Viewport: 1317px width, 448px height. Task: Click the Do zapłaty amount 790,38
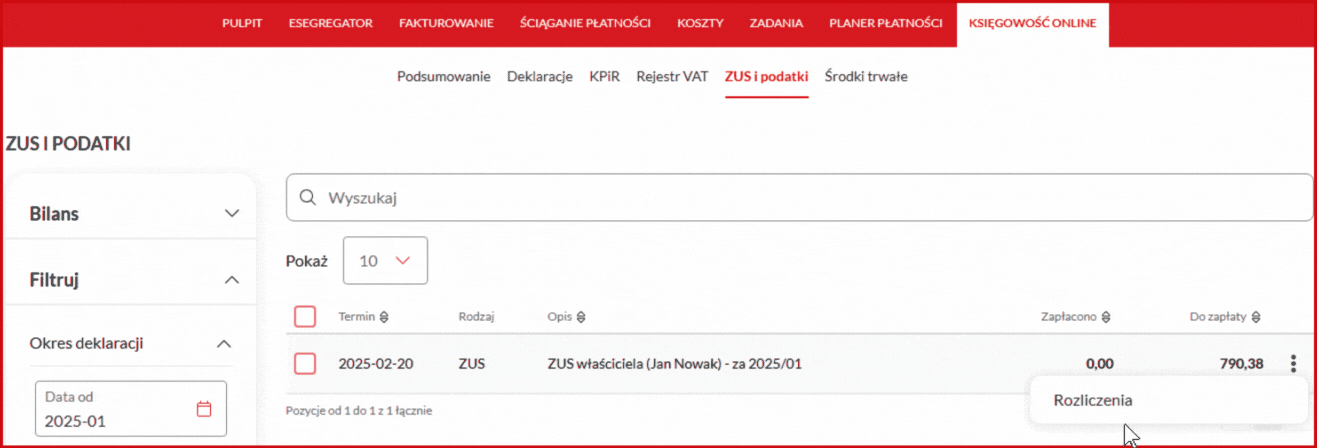1242,364
